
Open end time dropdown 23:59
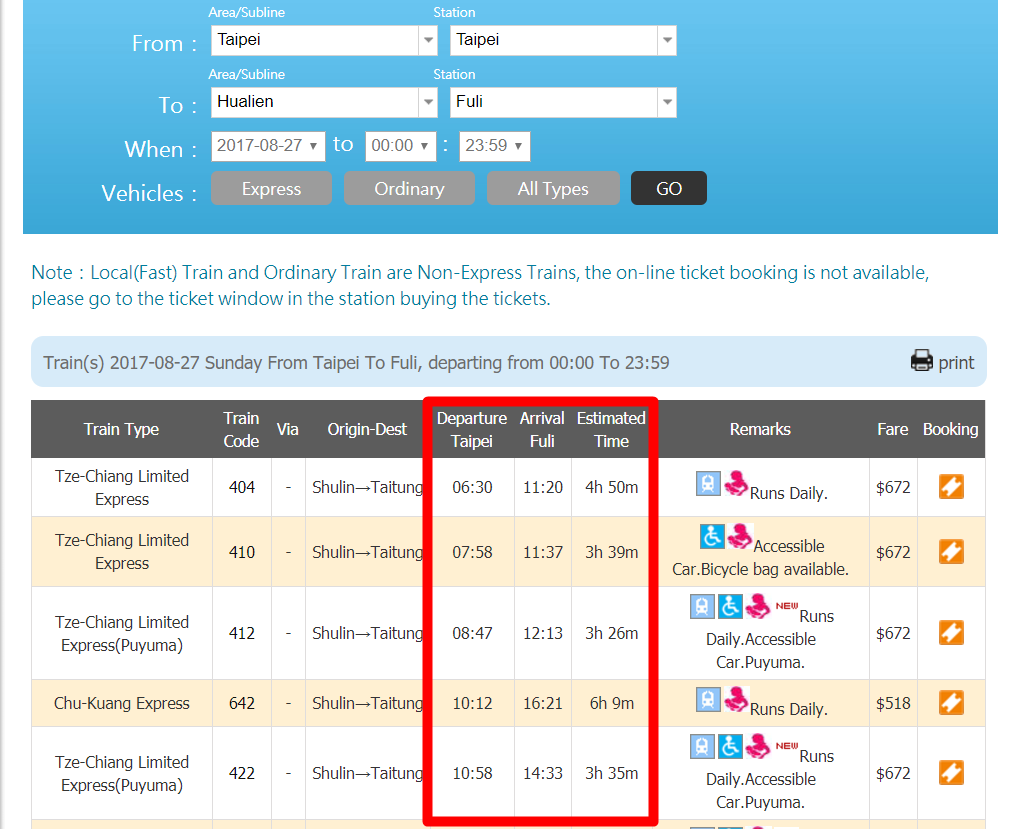[x=494, y=146]
